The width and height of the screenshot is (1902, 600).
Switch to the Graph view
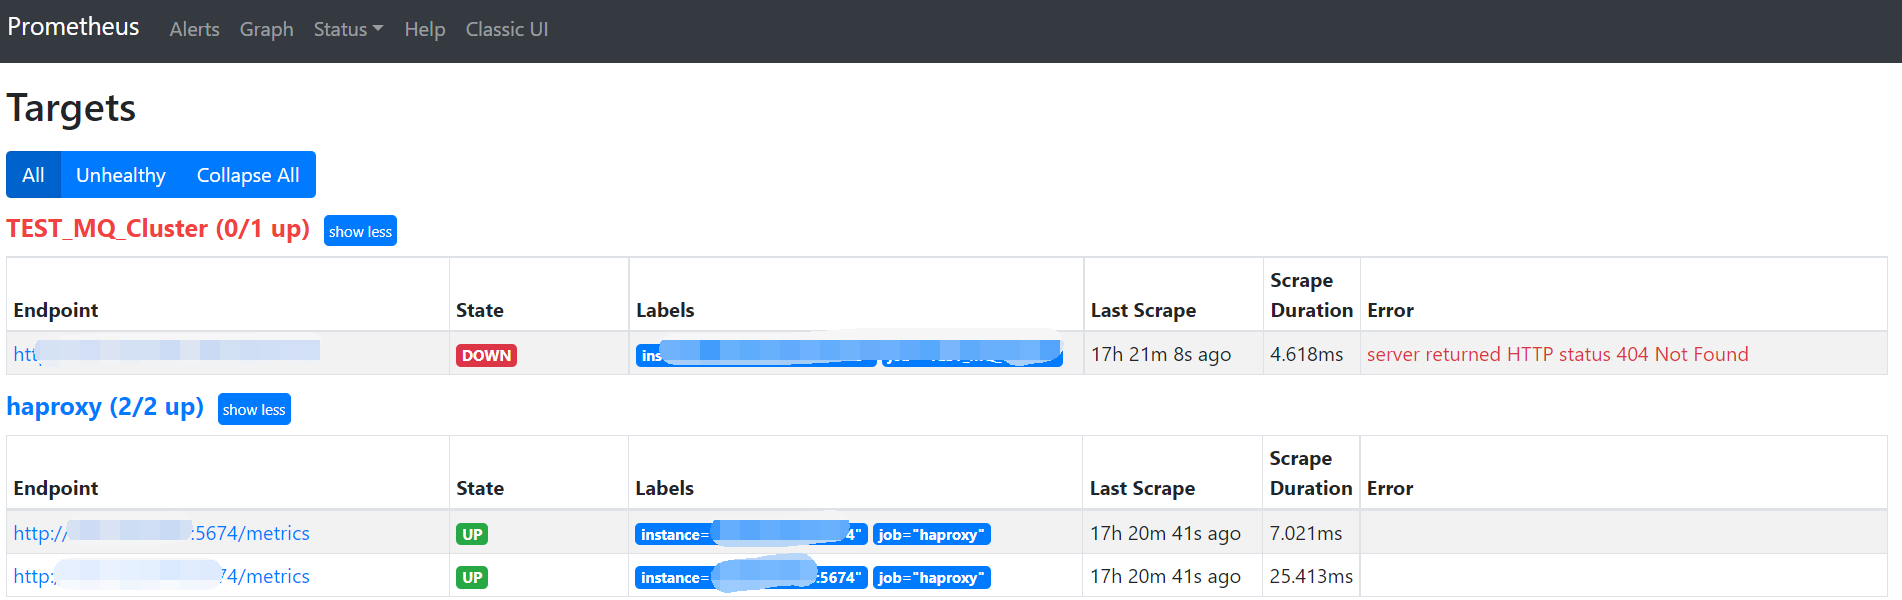[x=266, y=29]
